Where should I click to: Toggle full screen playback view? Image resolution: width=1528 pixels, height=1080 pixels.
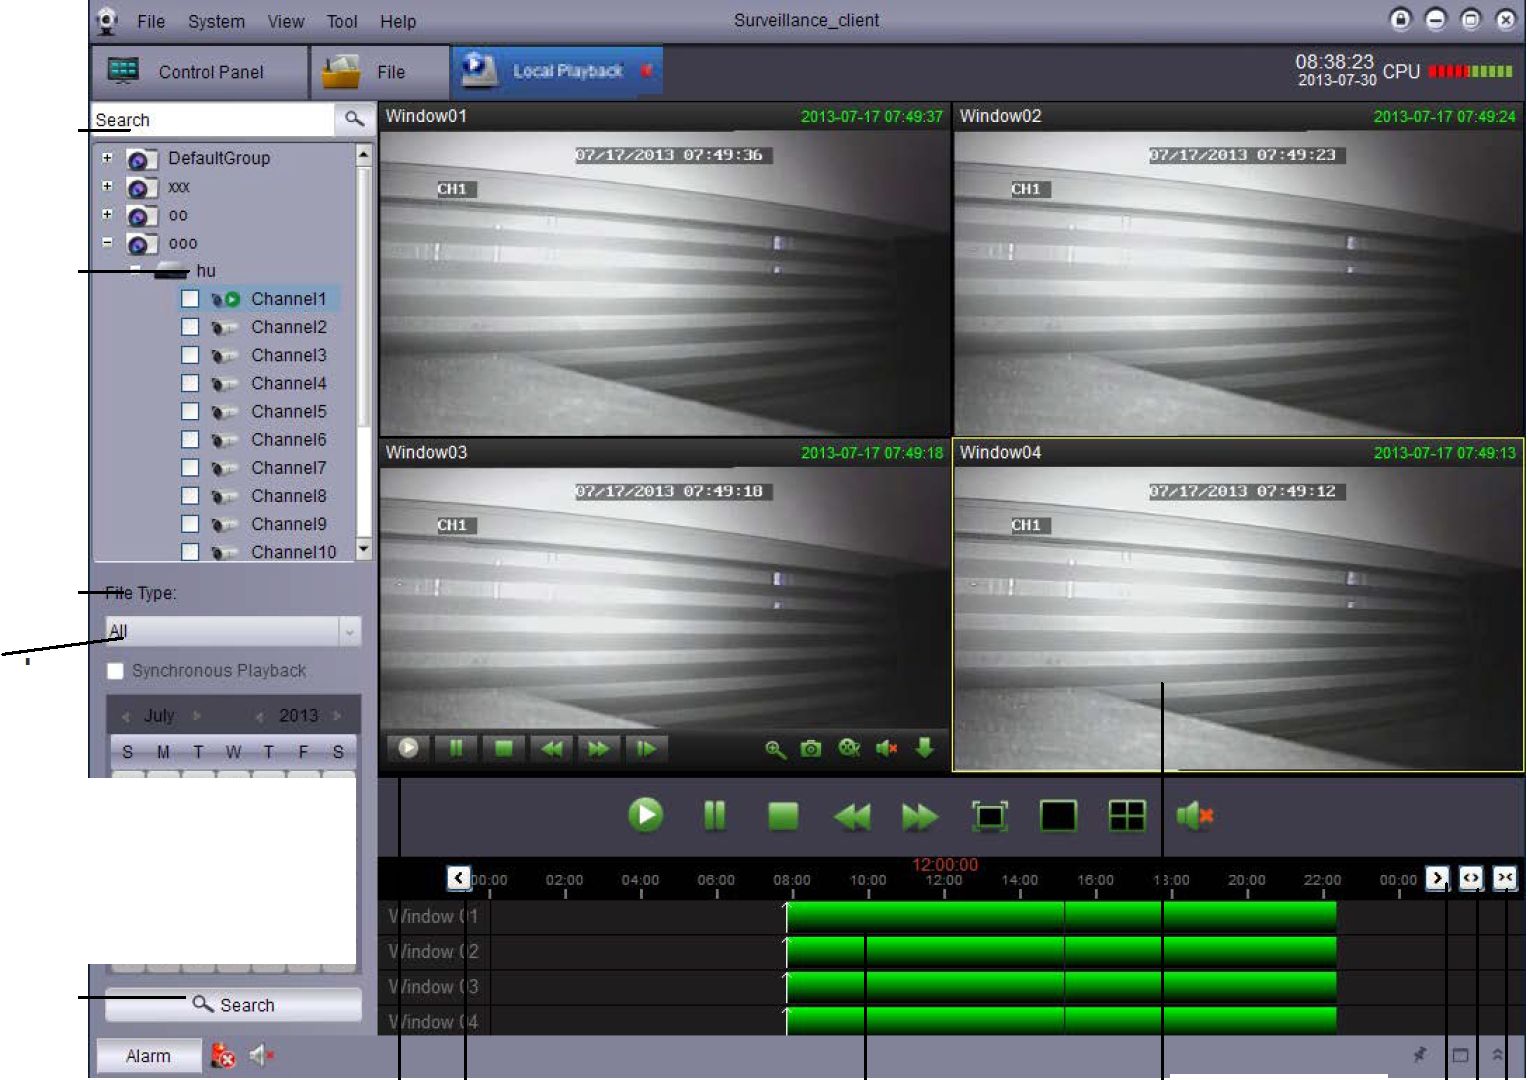[x=990, y=816]
